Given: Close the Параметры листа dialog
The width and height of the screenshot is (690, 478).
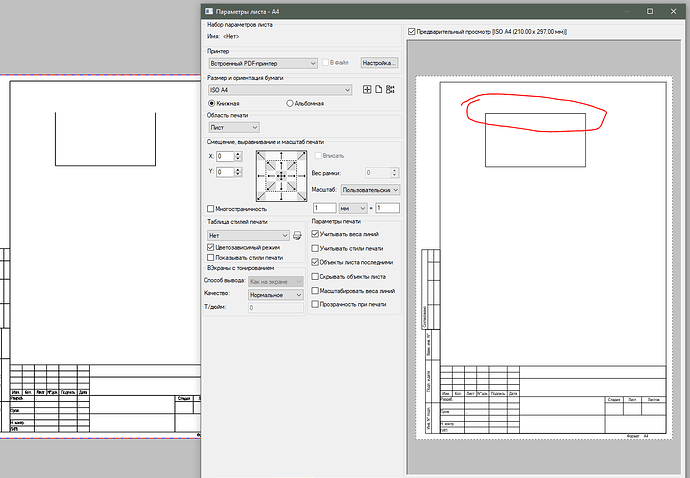Looking at the screenshot, I should tap(672, 10).
